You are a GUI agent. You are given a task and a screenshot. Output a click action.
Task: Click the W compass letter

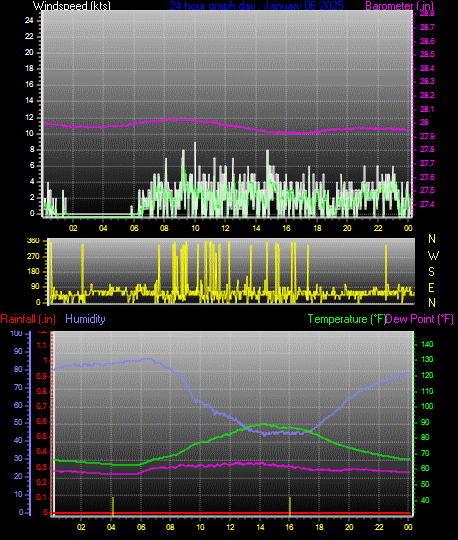[x=433, y=256]
